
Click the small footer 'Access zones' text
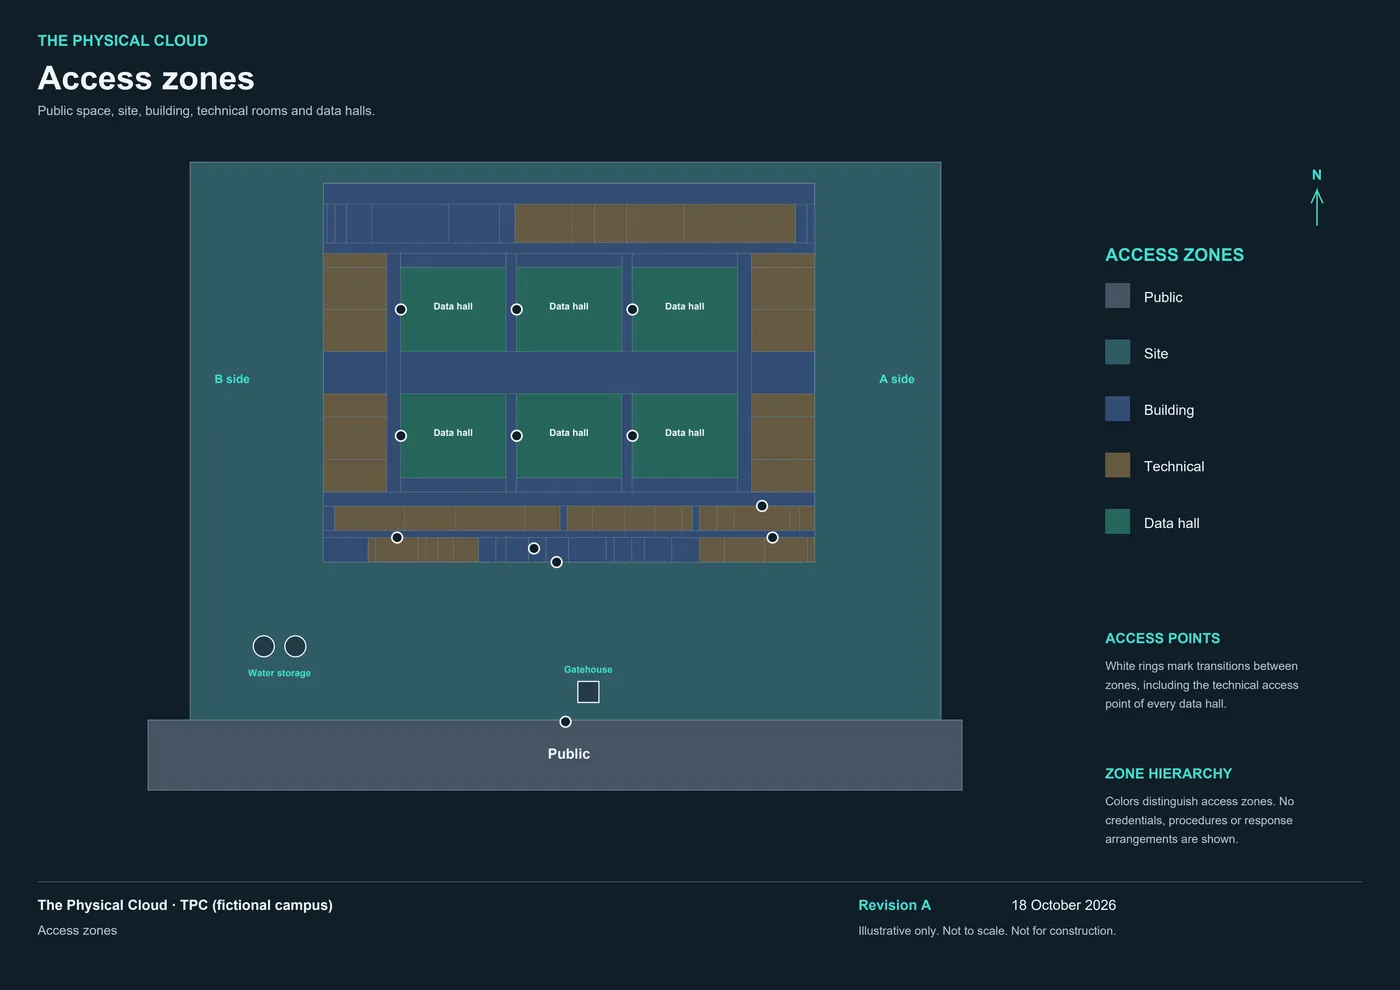click(x=77, y=931)
